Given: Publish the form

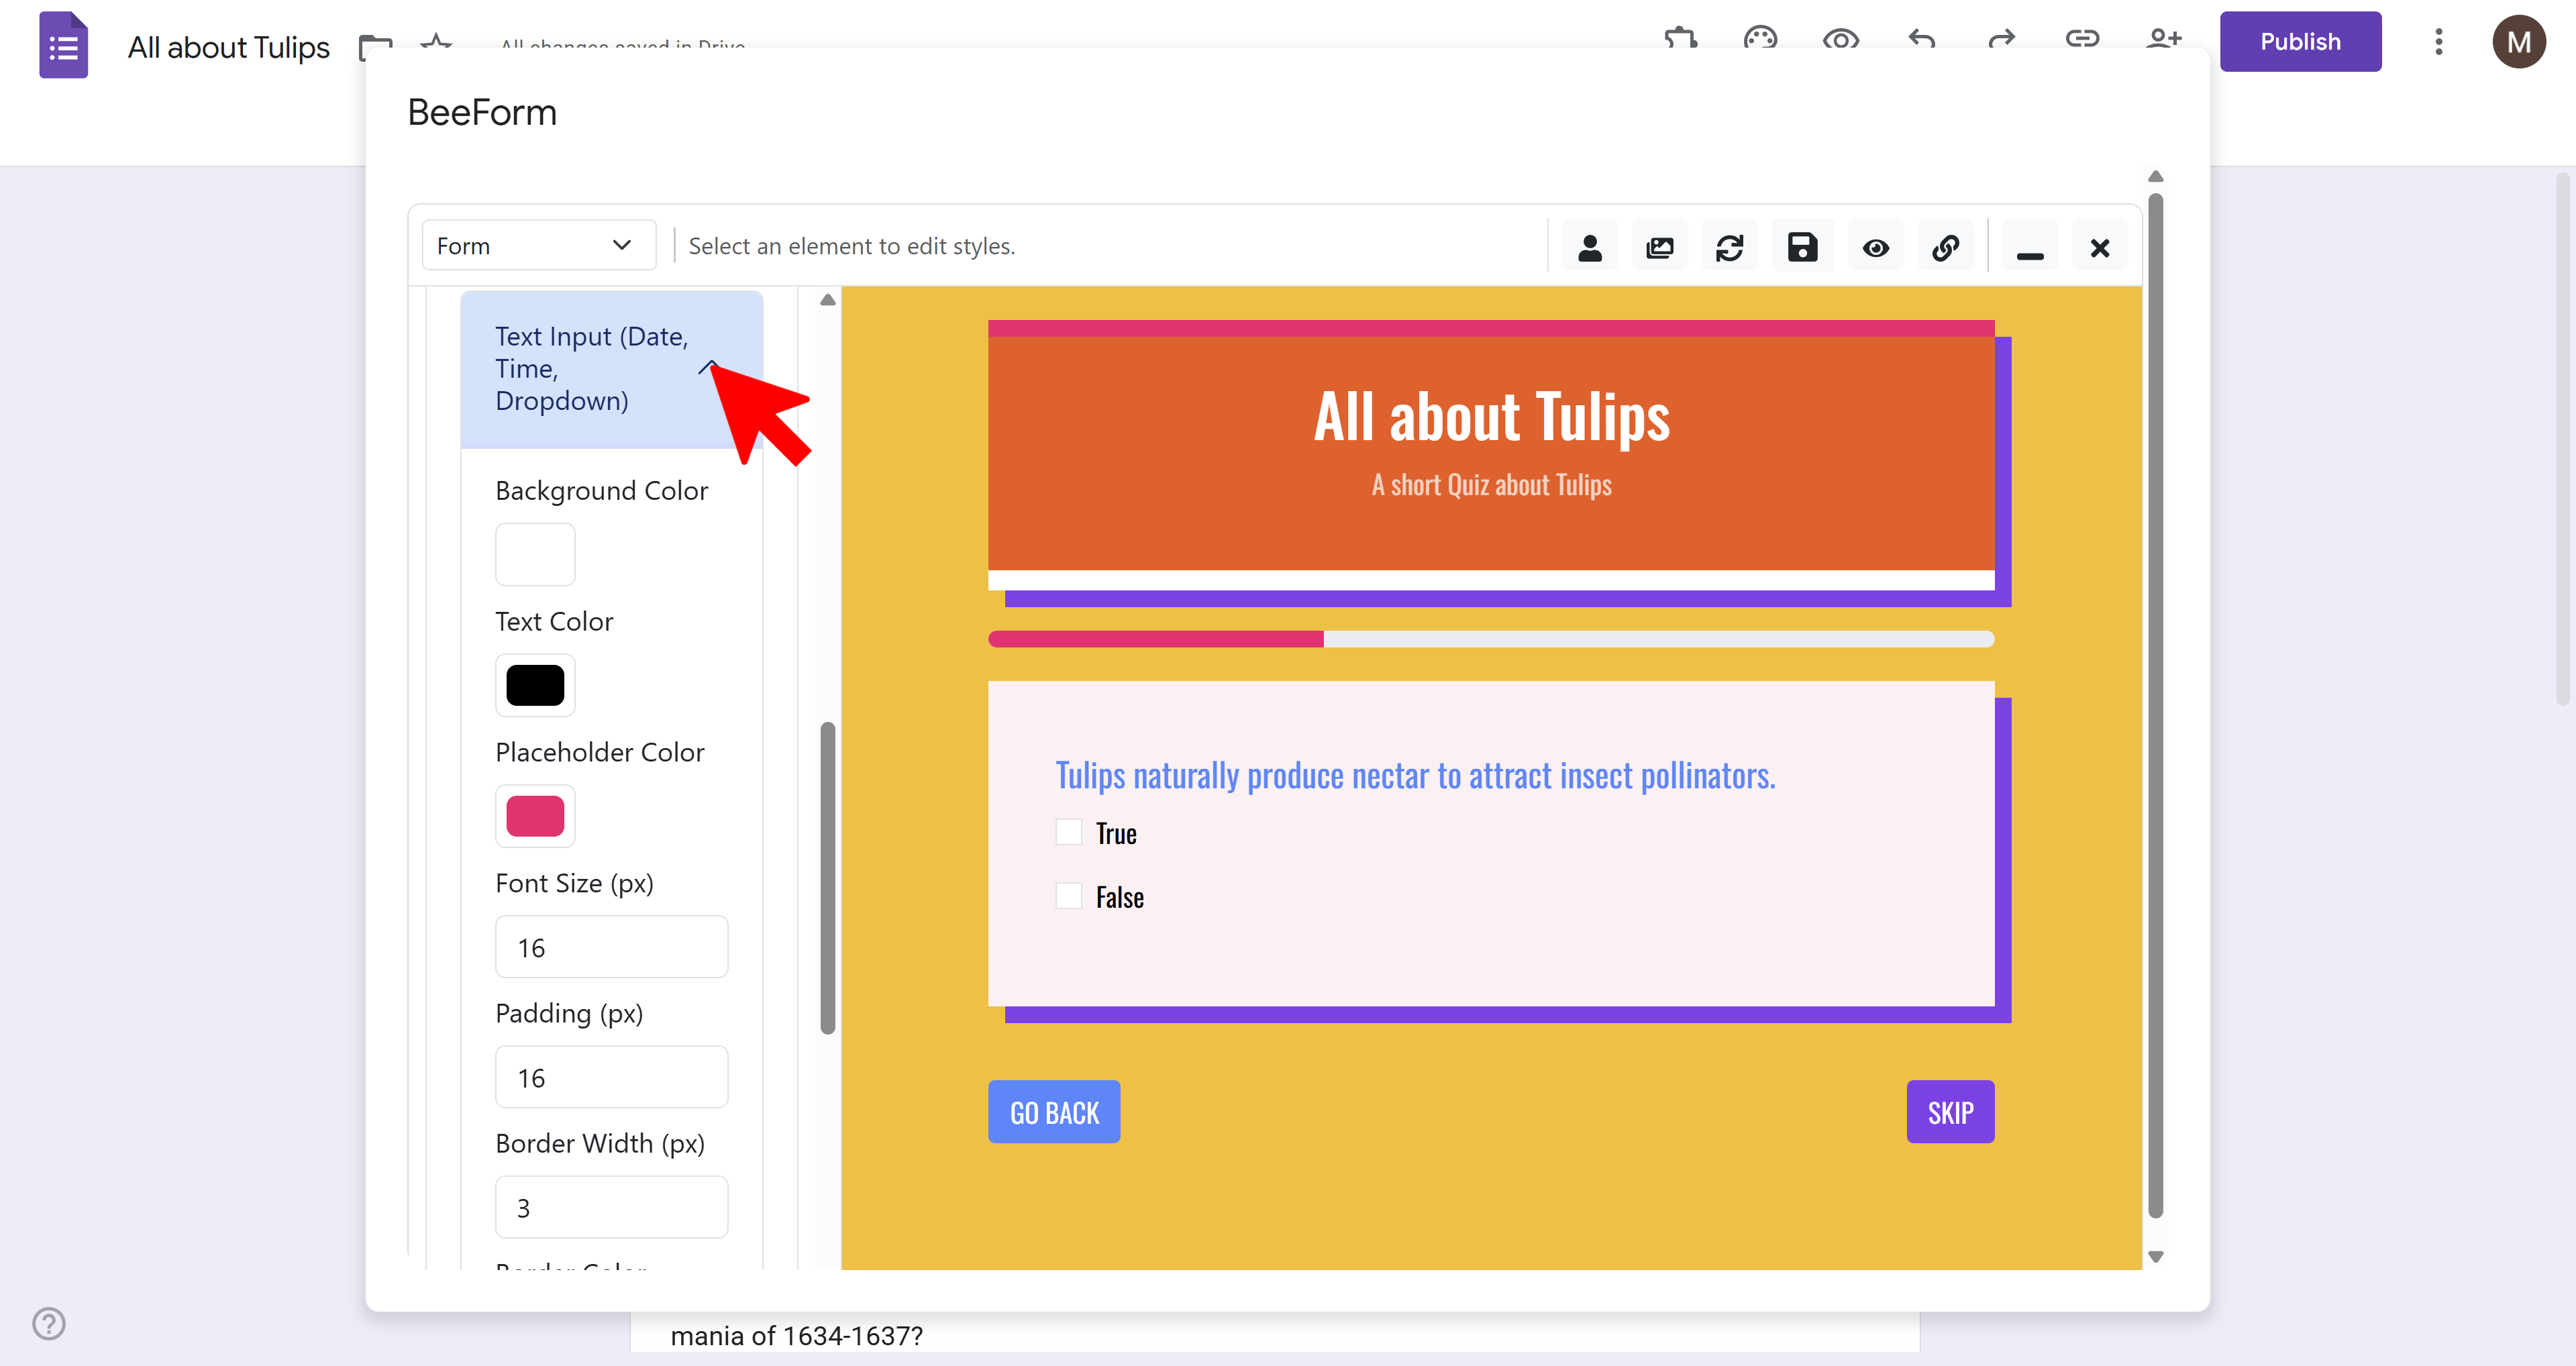Looking at the screenshot, I should [x=2300, y=41].
